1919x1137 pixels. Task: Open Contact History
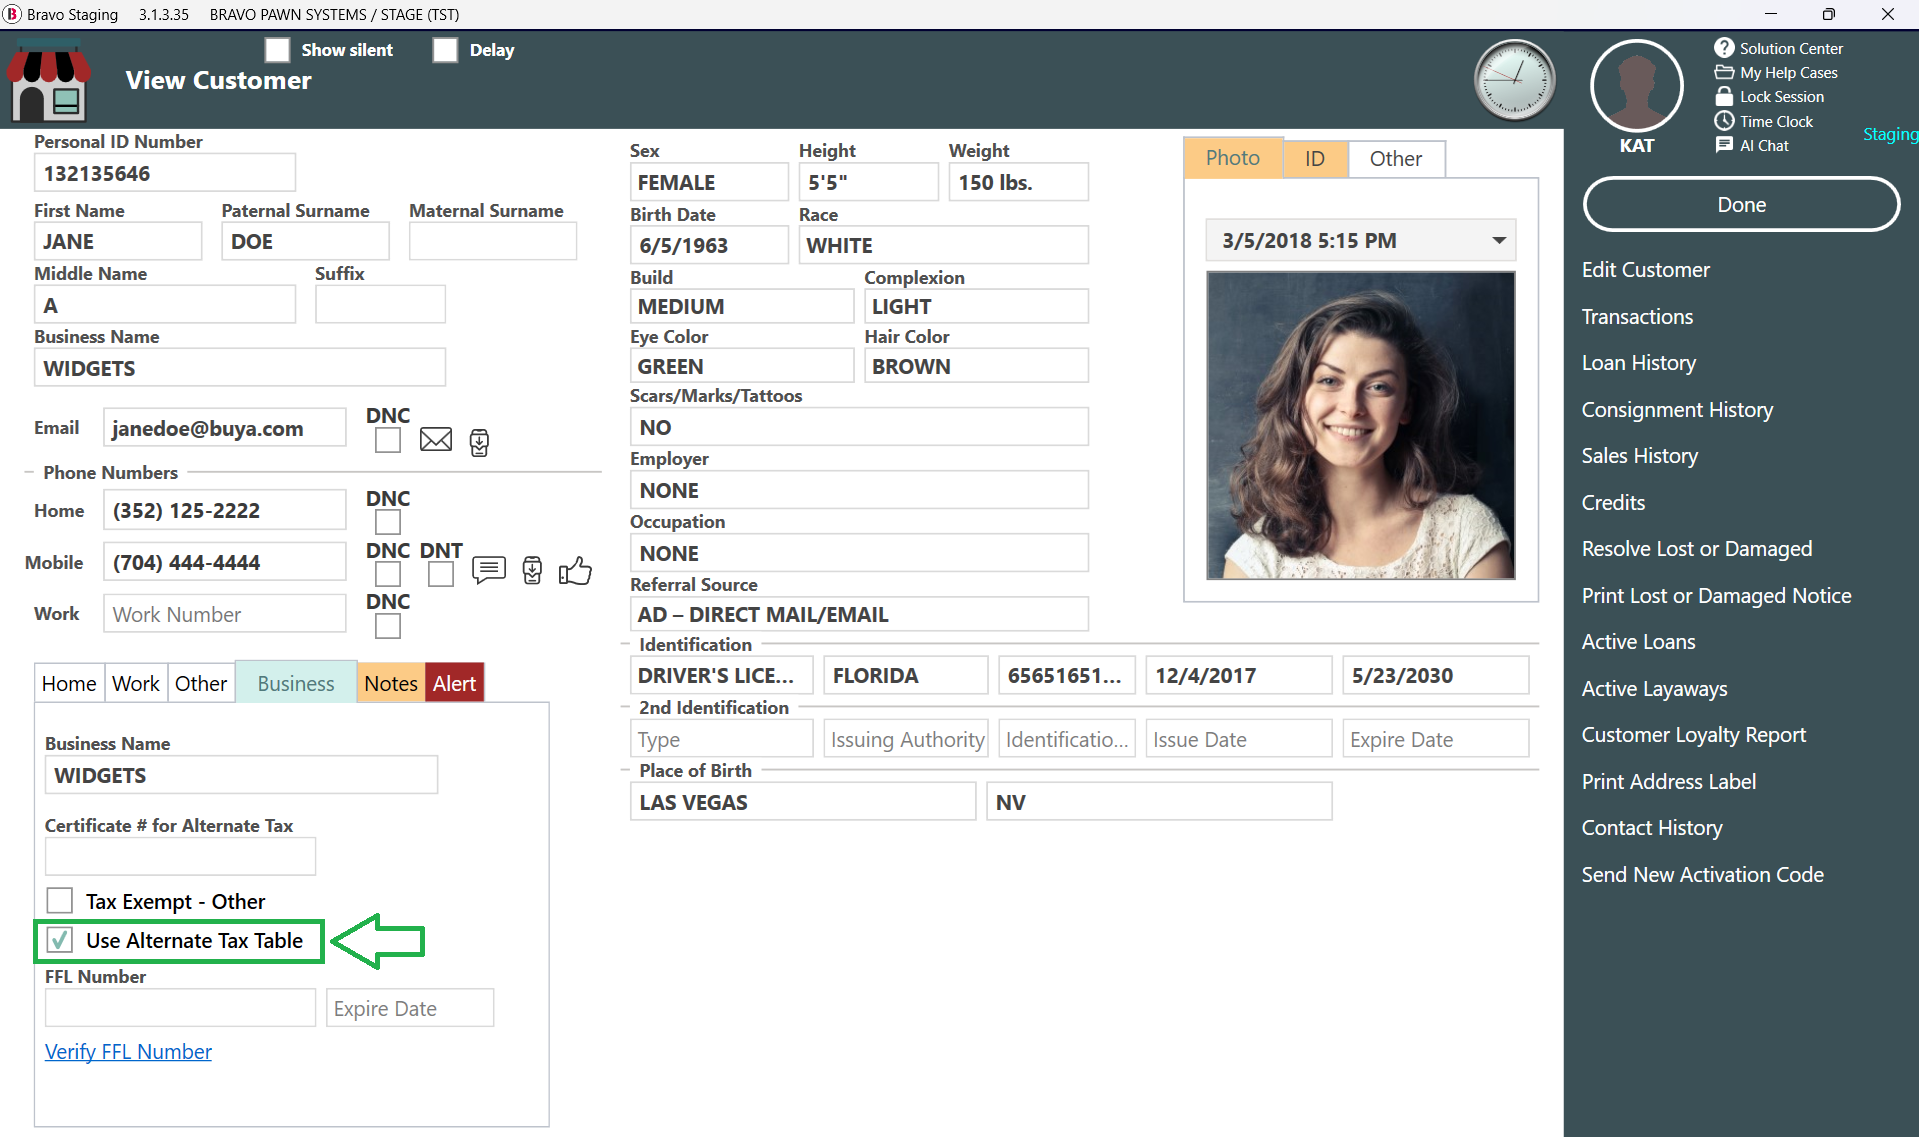click(1652, 828)
